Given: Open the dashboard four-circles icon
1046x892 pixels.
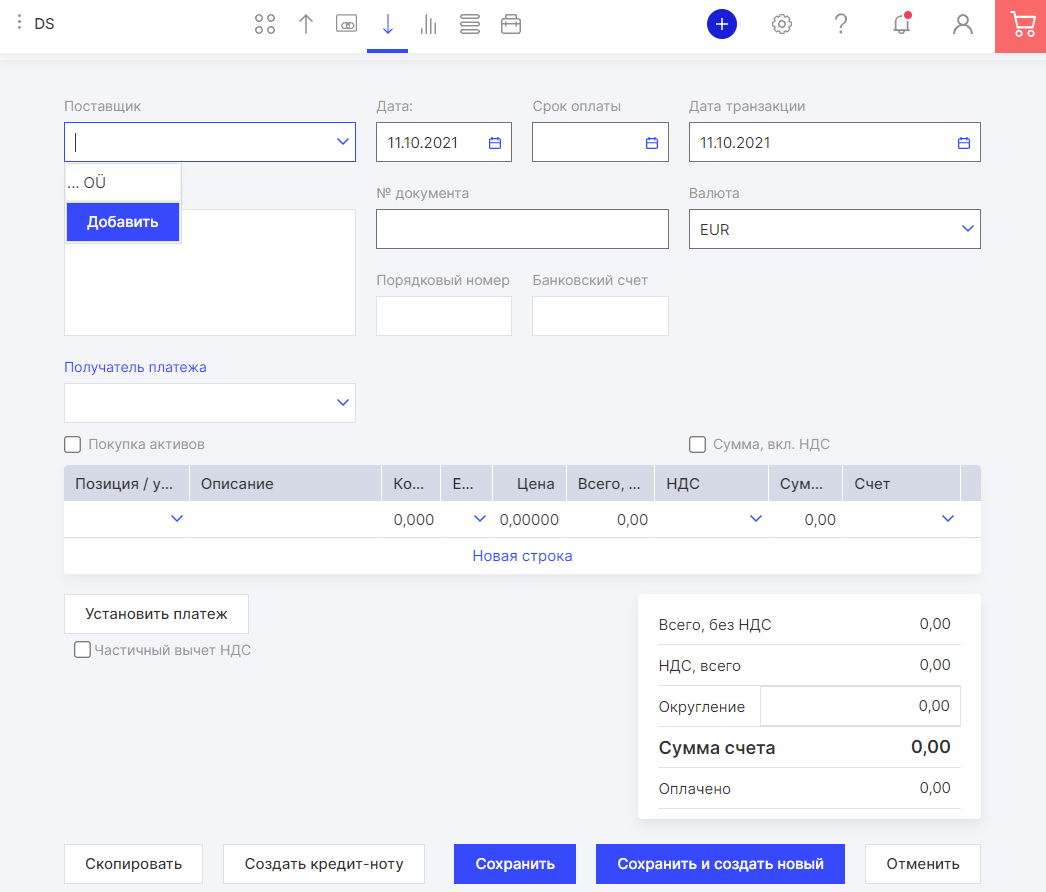Looking at the screenshot, I should (x=265, y=25).
